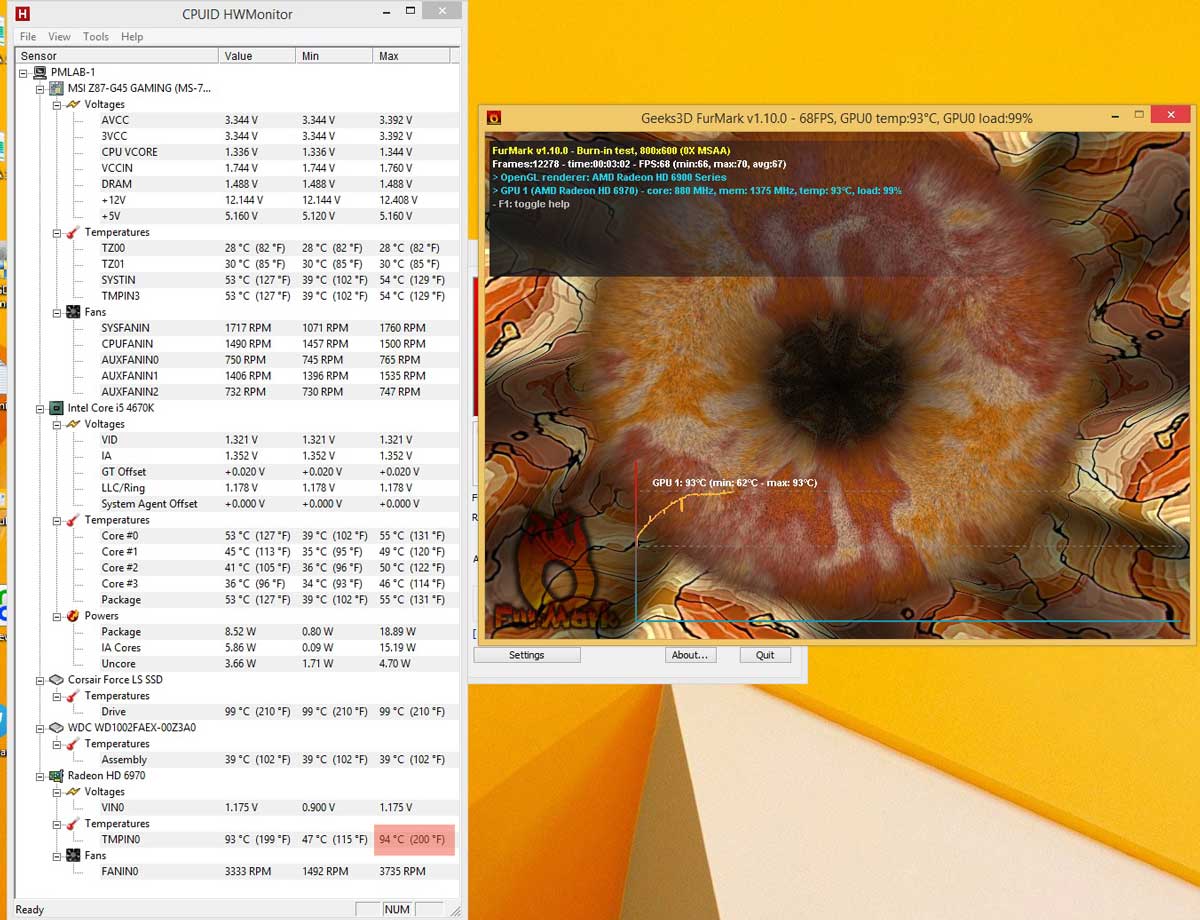1200x920 pixels.
Task: Click the Corsair Force LS SSD drive icon
Action: pyautogui.click(x=57, y=680)
